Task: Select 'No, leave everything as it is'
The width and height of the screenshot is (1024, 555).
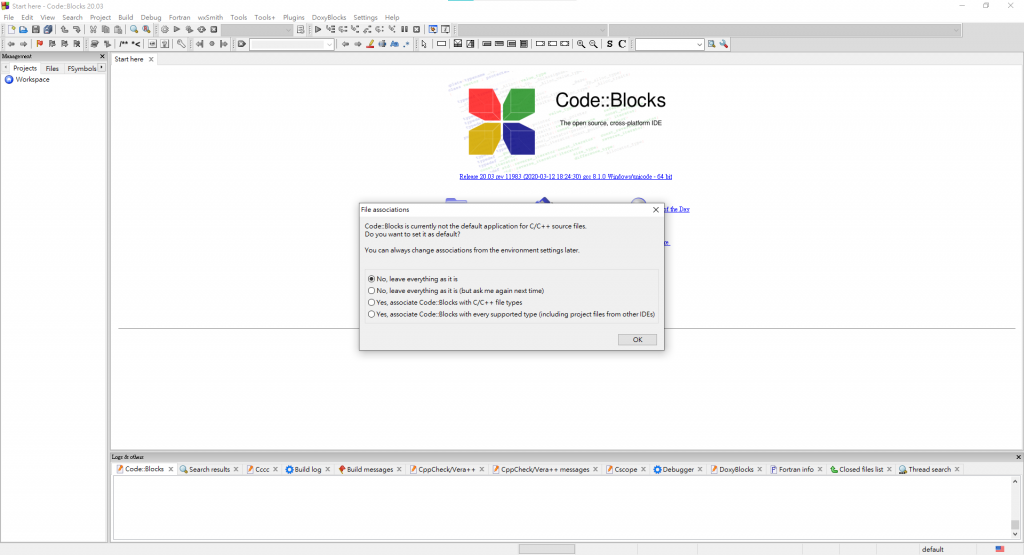Action: point(411,279)
